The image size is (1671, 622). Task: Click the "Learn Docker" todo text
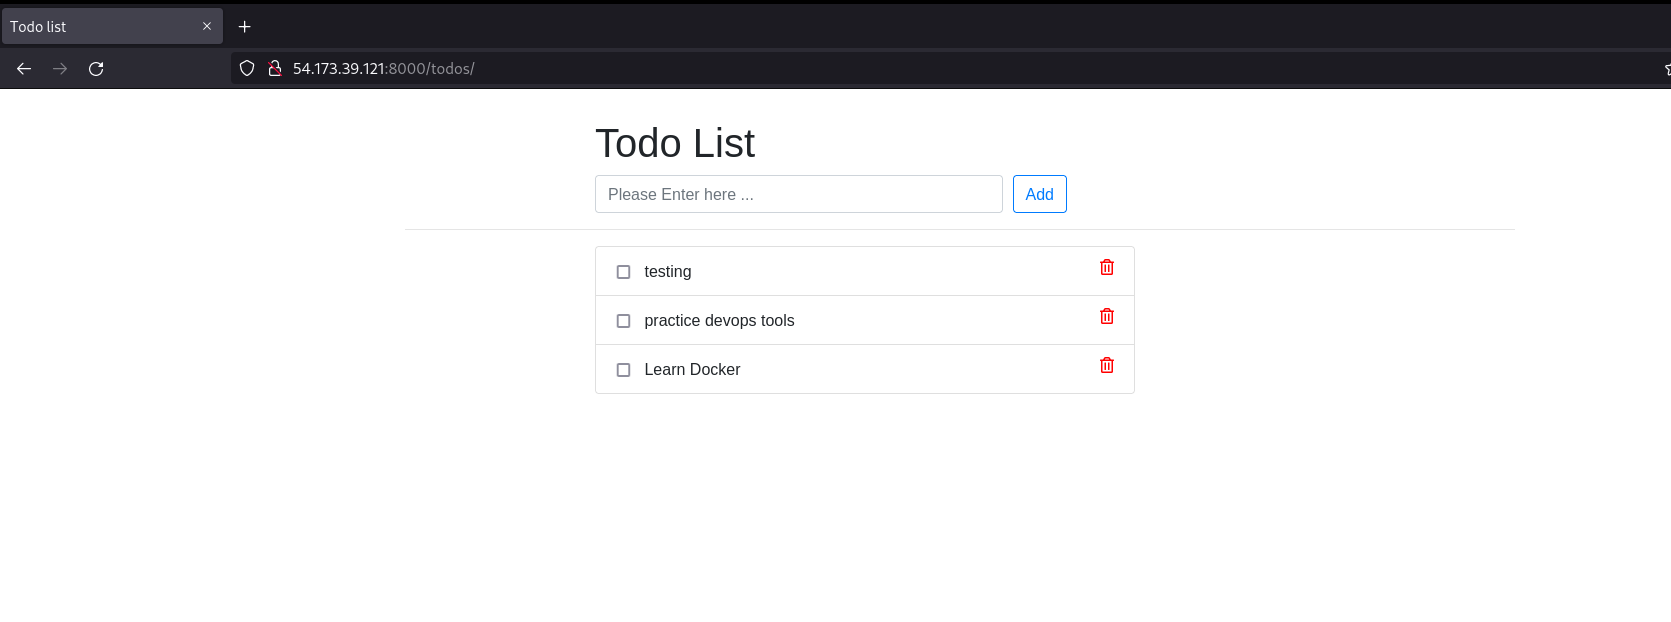(x=692, y=369)
